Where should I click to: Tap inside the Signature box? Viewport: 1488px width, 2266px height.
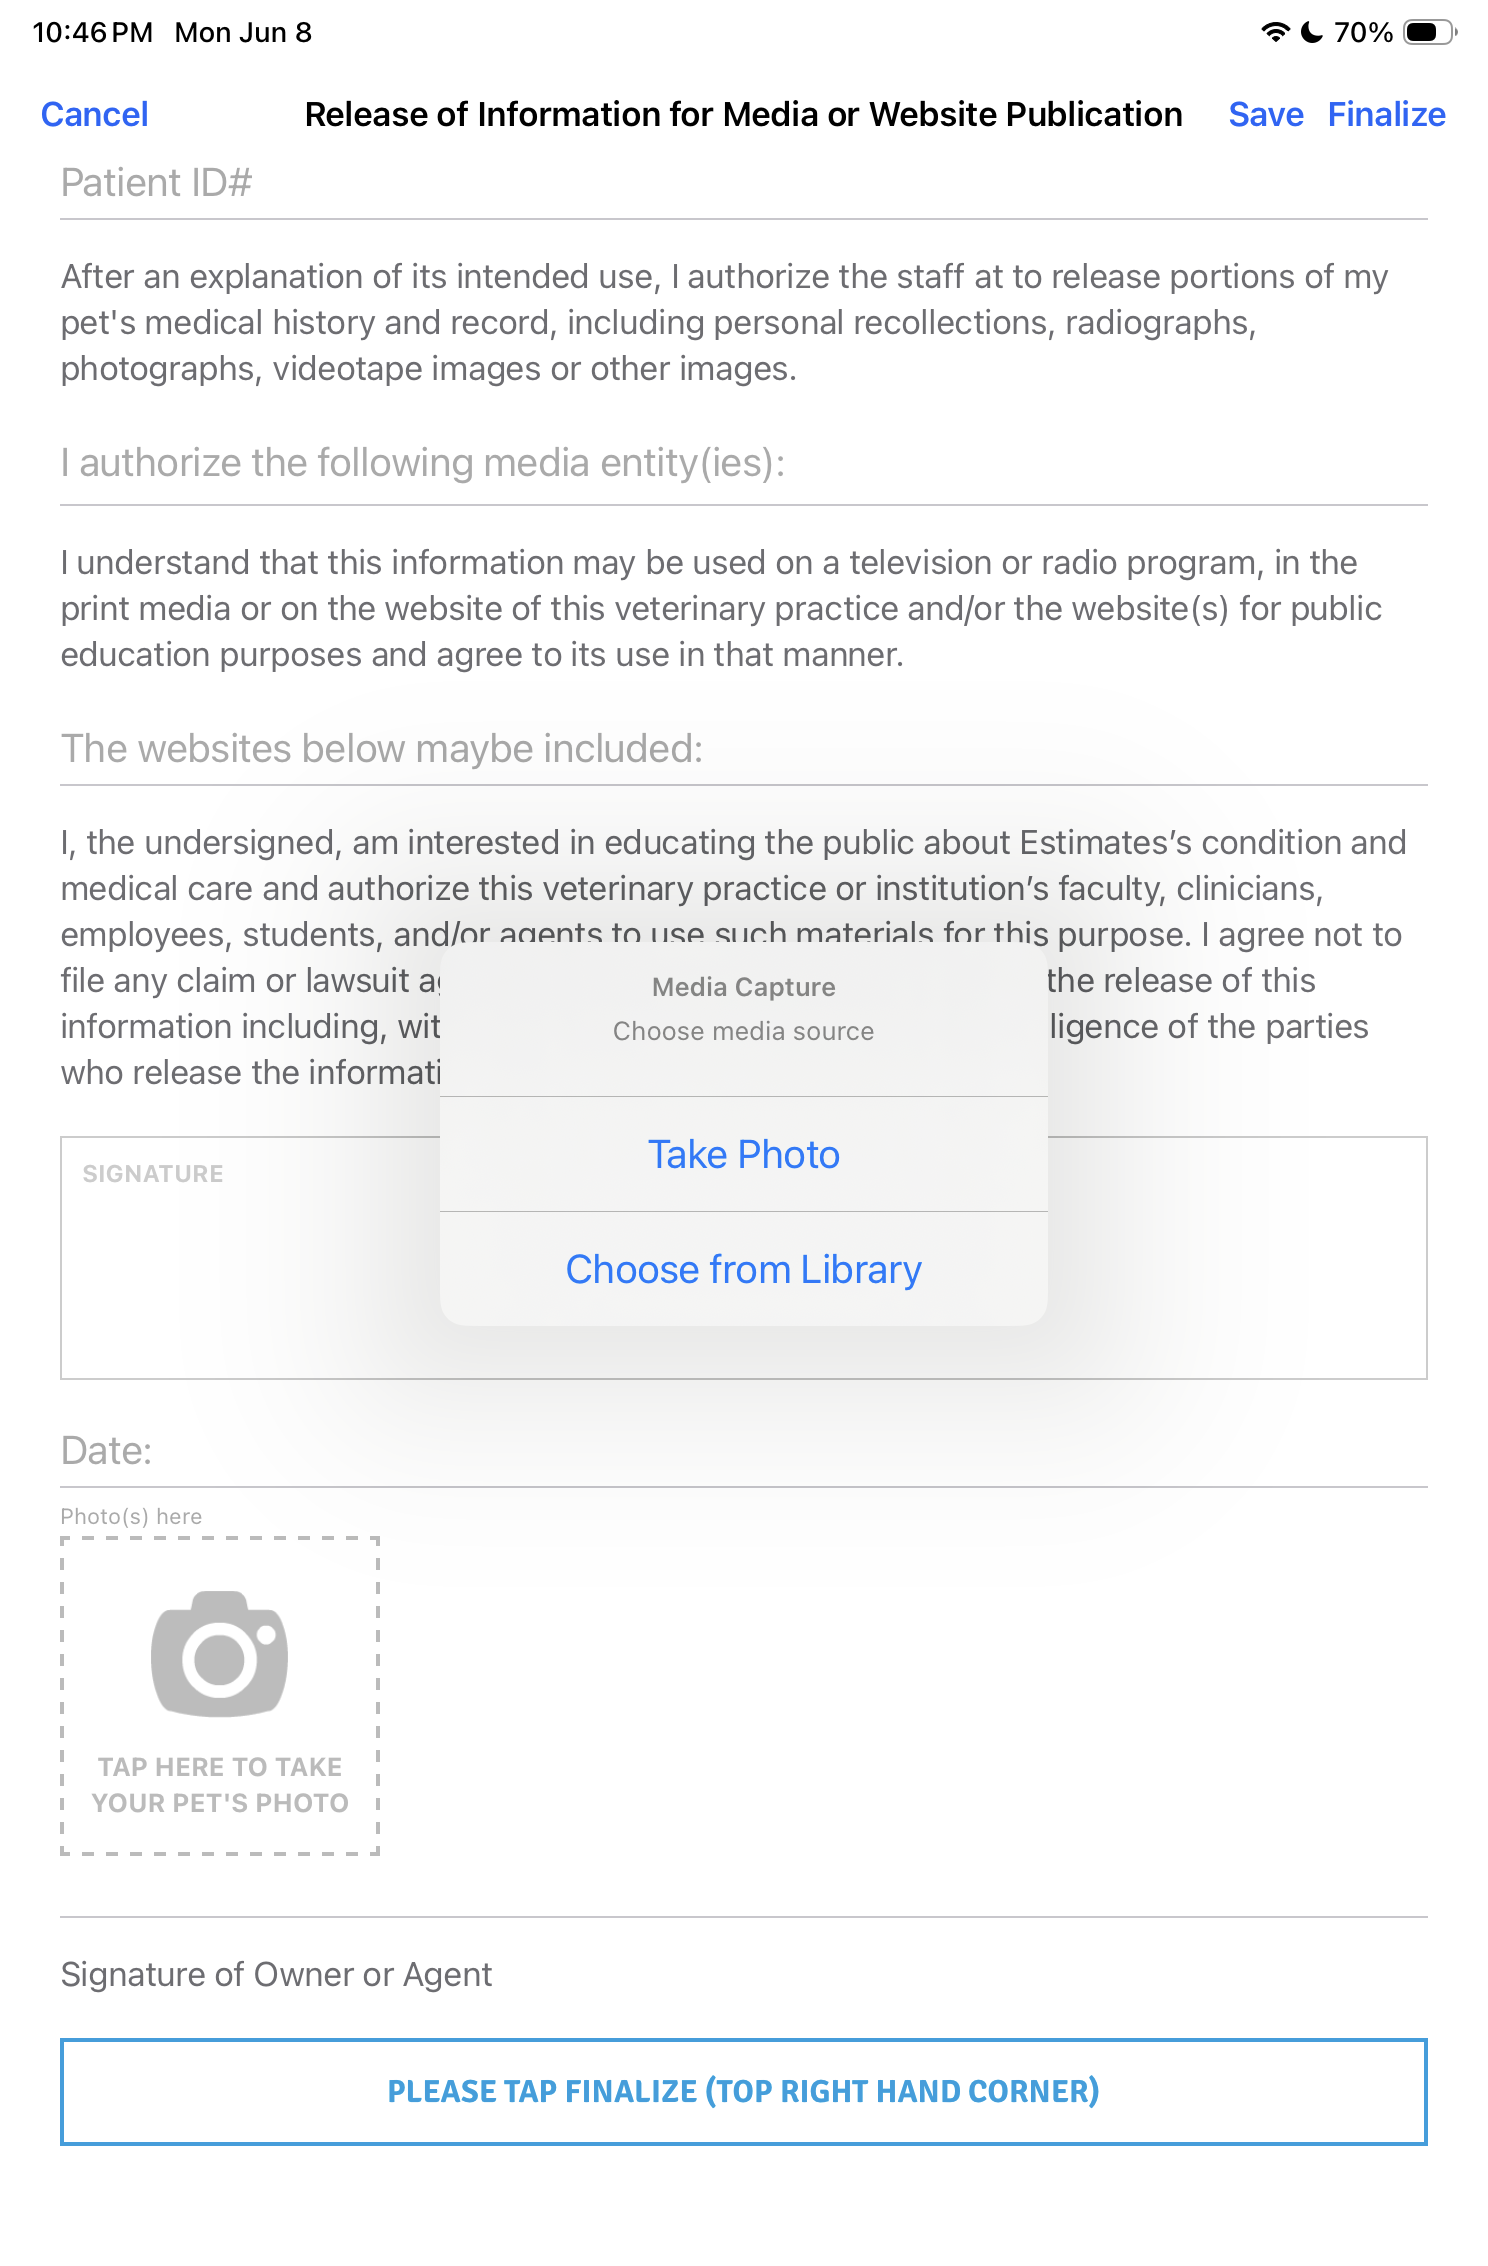[x=744, y=1258]
